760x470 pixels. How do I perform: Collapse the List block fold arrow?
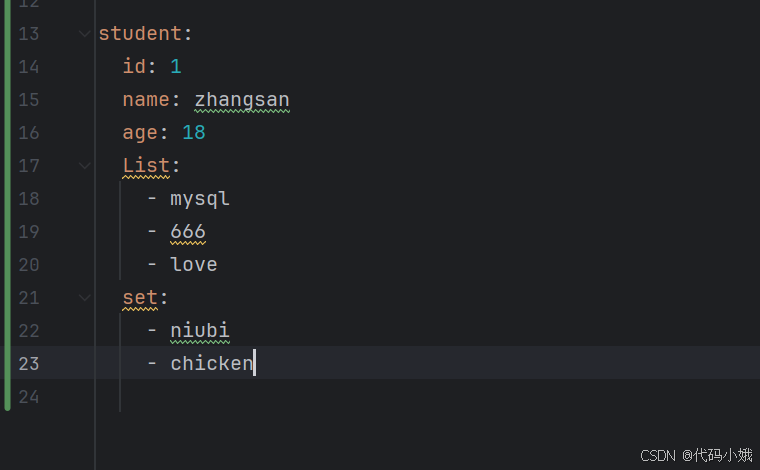pos(84,166)
